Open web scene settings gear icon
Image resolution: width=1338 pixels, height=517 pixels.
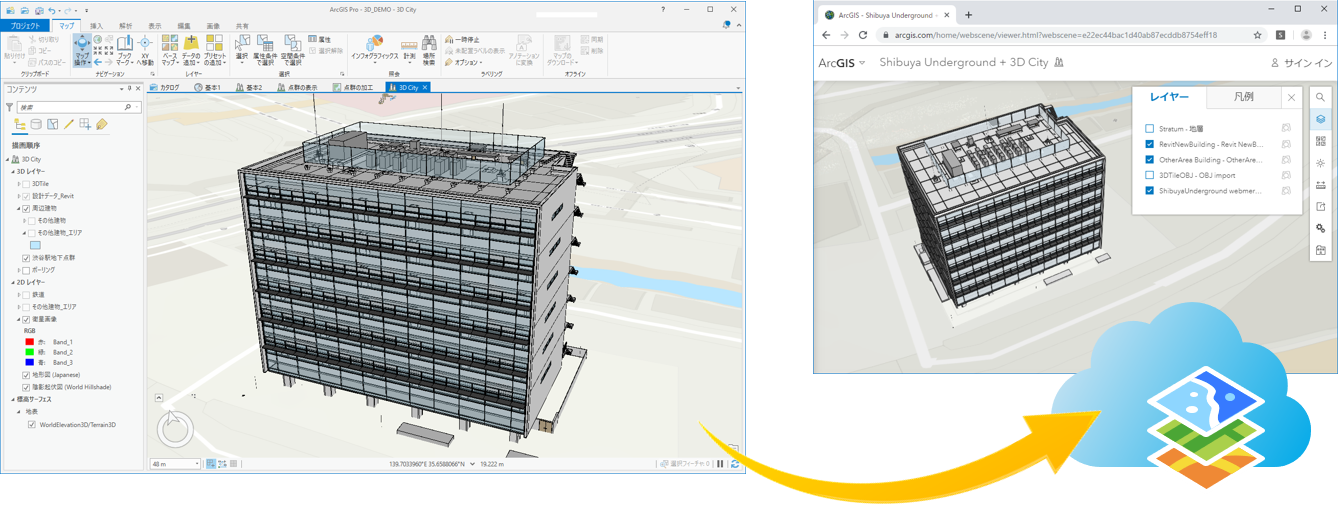[1320, 229]
